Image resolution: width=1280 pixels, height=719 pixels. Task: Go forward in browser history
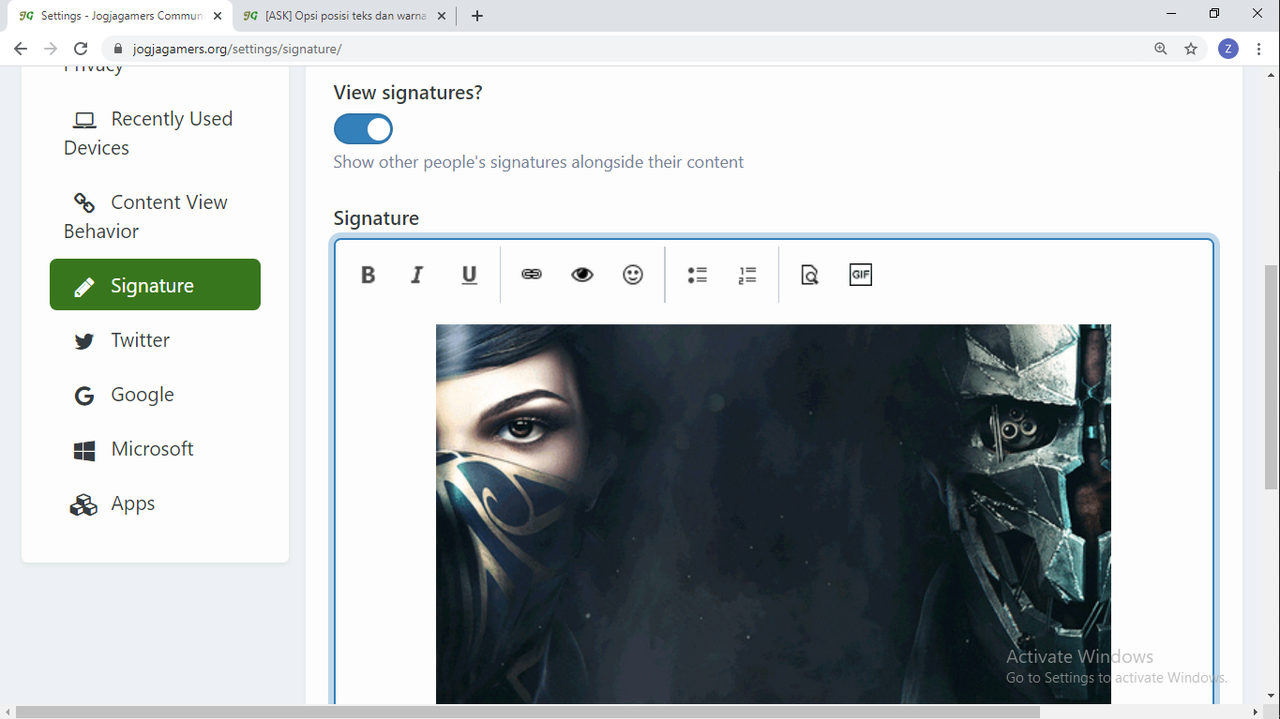tap(51, 48)
